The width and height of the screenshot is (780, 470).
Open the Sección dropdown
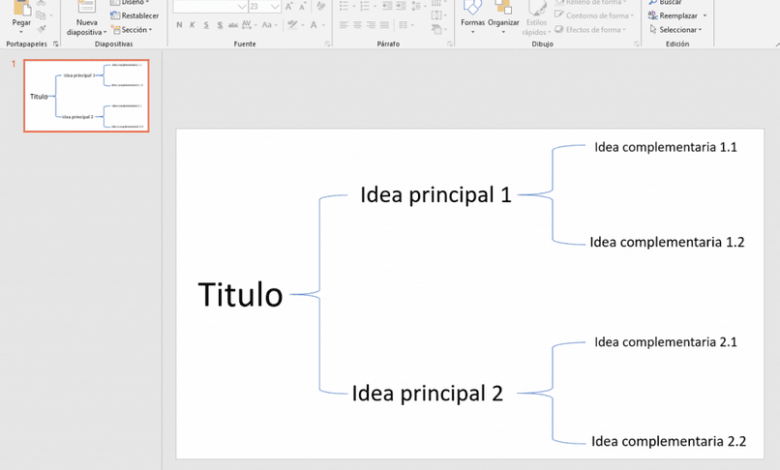click(132, 30)
